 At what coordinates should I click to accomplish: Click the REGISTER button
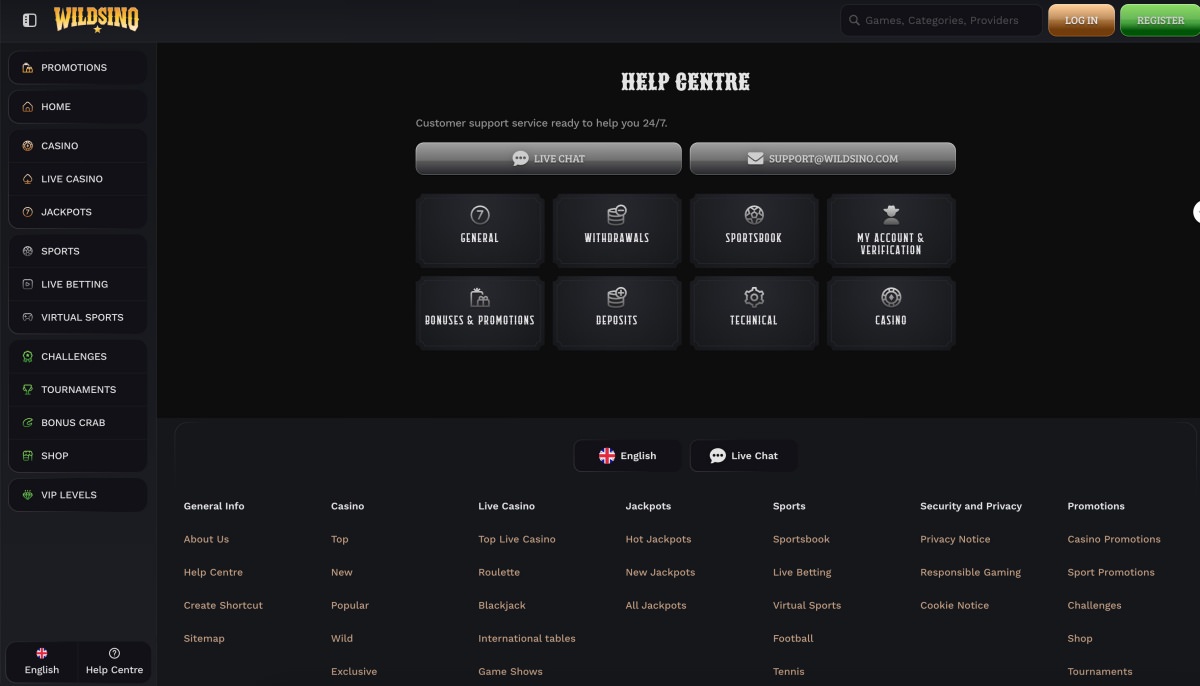pos(1160,20)
